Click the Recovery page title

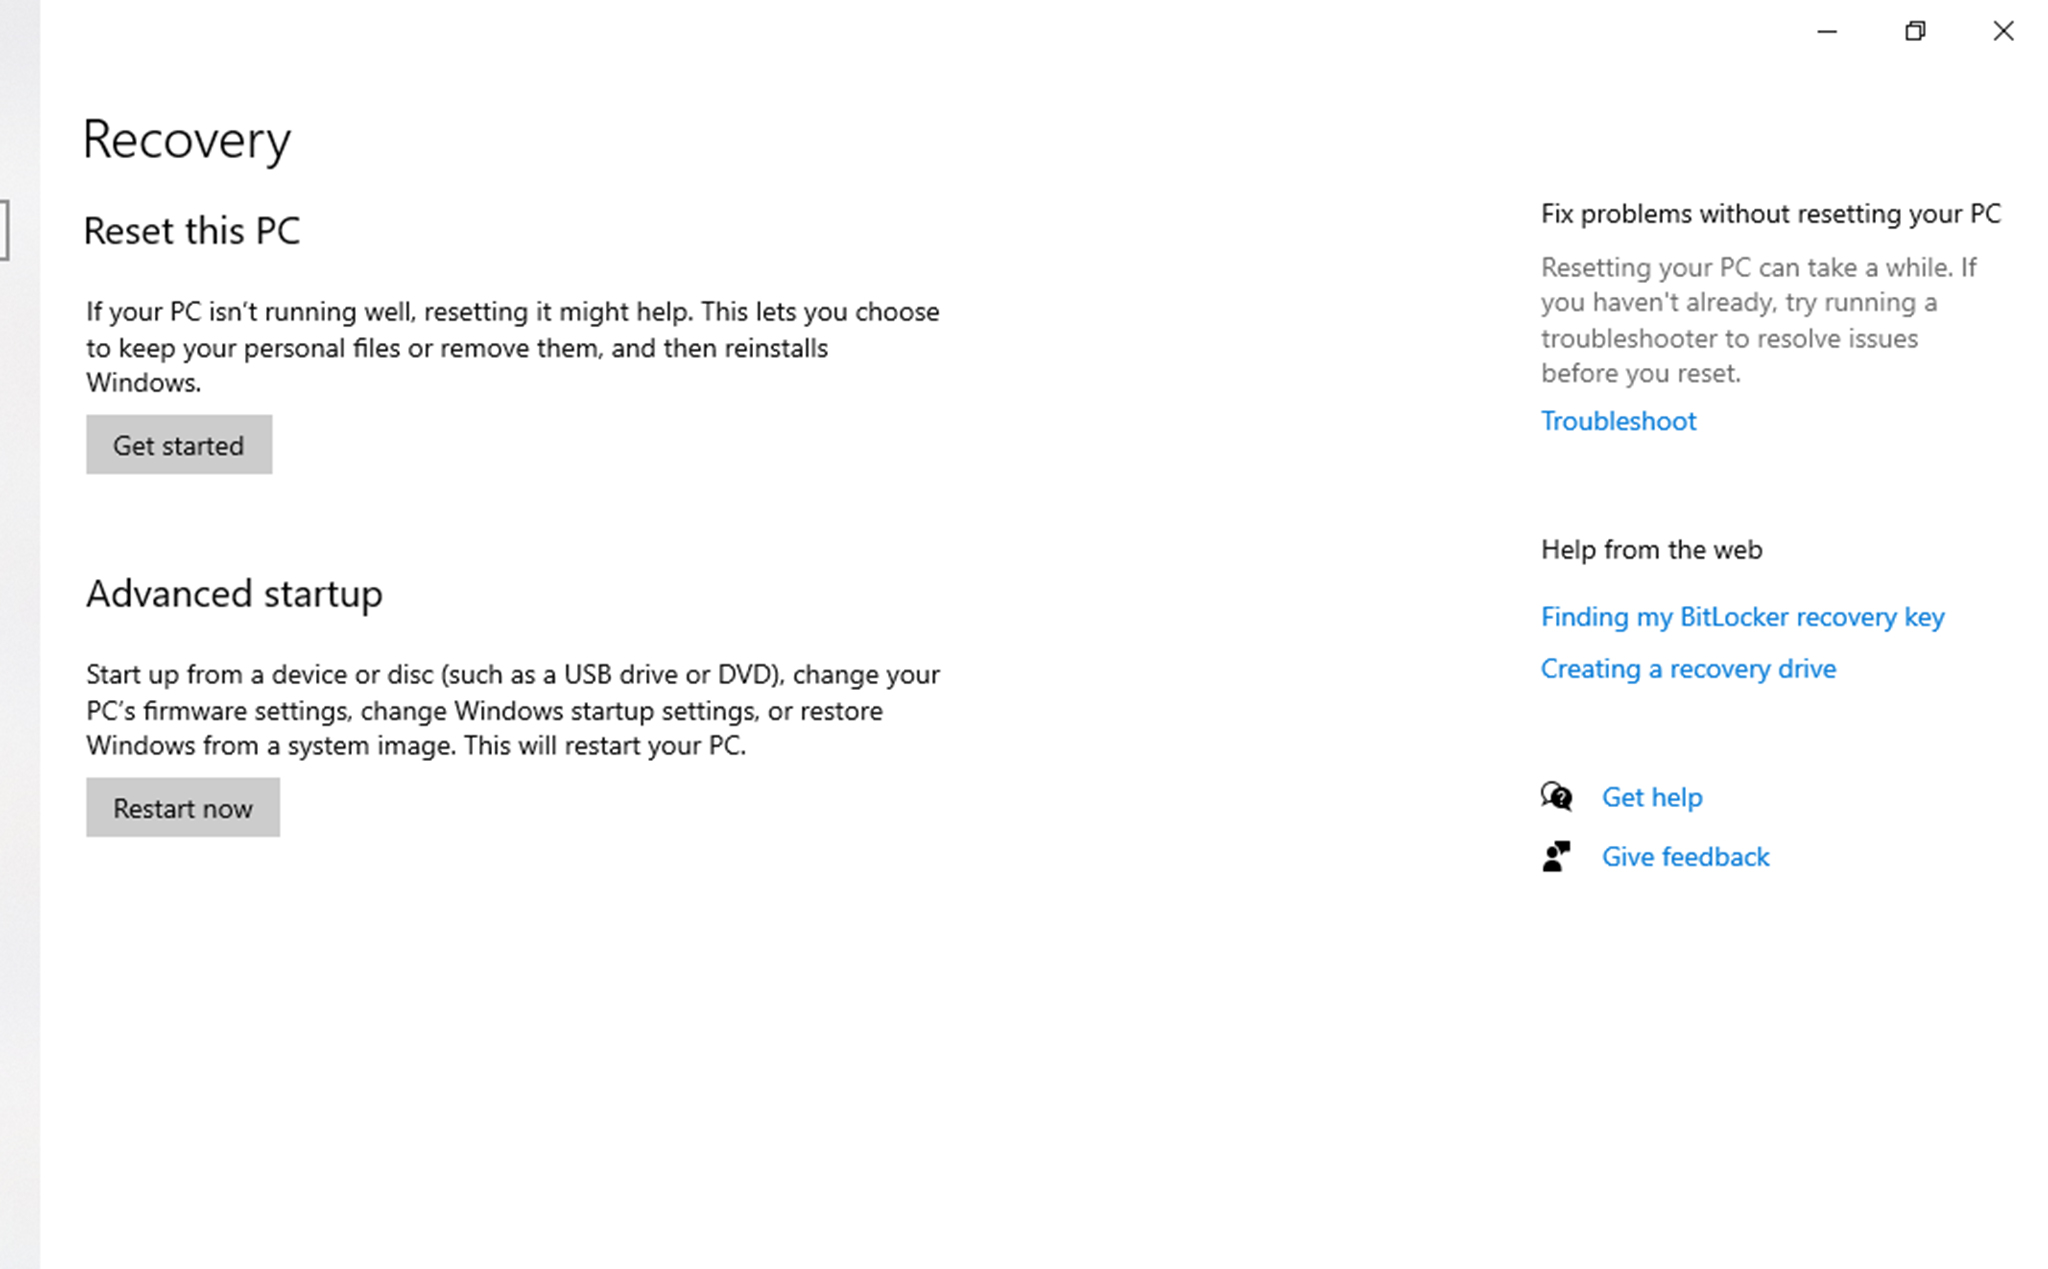[187, 140]
